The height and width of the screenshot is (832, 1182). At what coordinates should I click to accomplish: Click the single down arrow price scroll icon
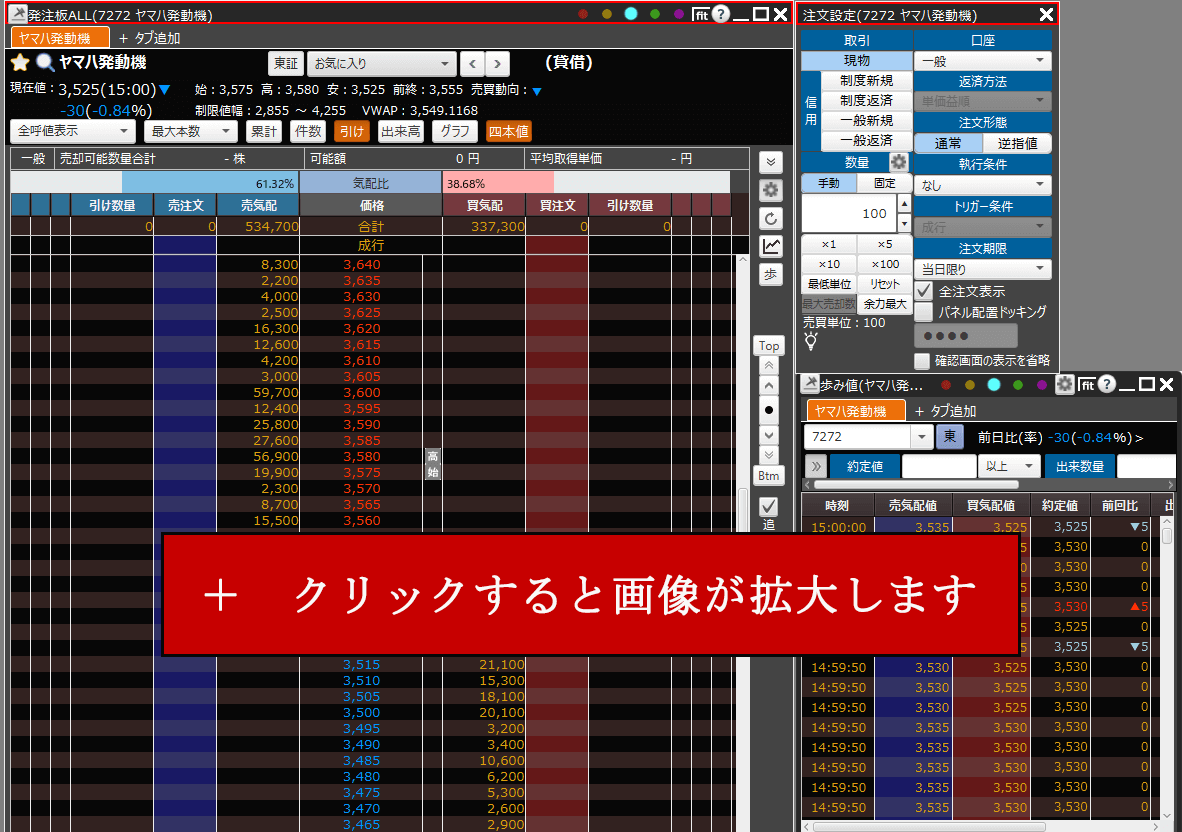(x=769, y=435)
